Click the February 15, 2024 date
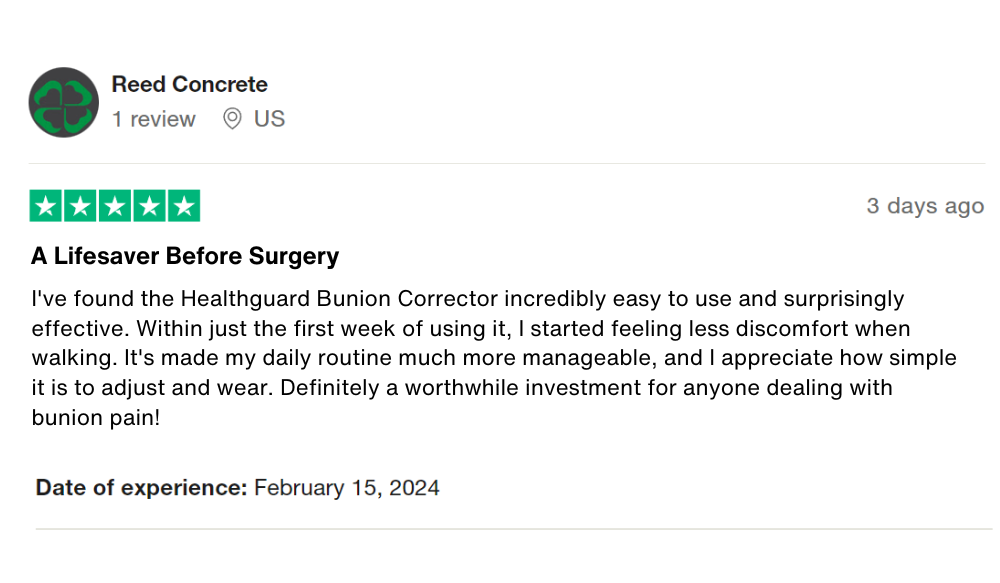Screen dimensions: 1000x583 347,488
